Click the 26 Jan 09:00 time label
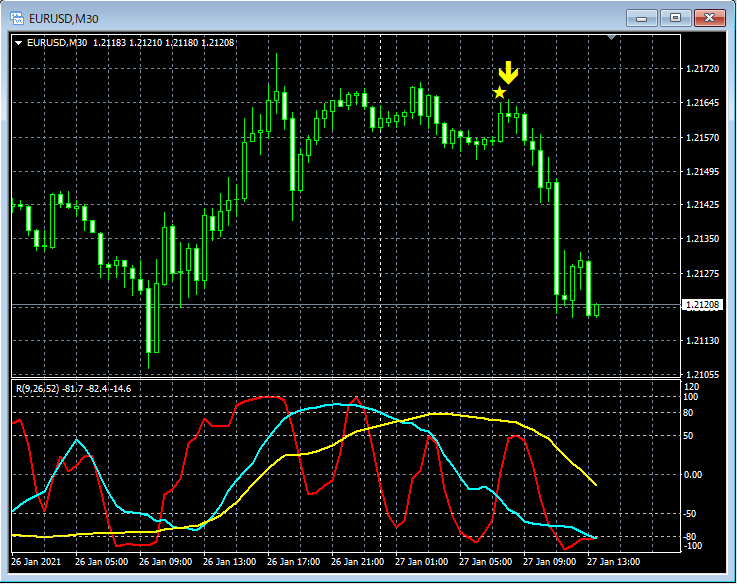Screen dimensions: 738x584 pos(165,562)
